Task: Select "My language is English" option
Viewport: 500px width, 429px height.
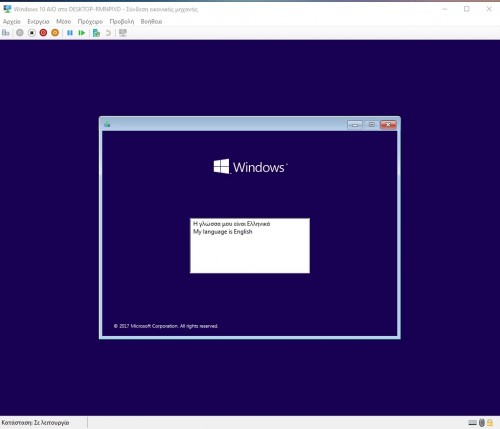Action: click(x=223, y=232)
